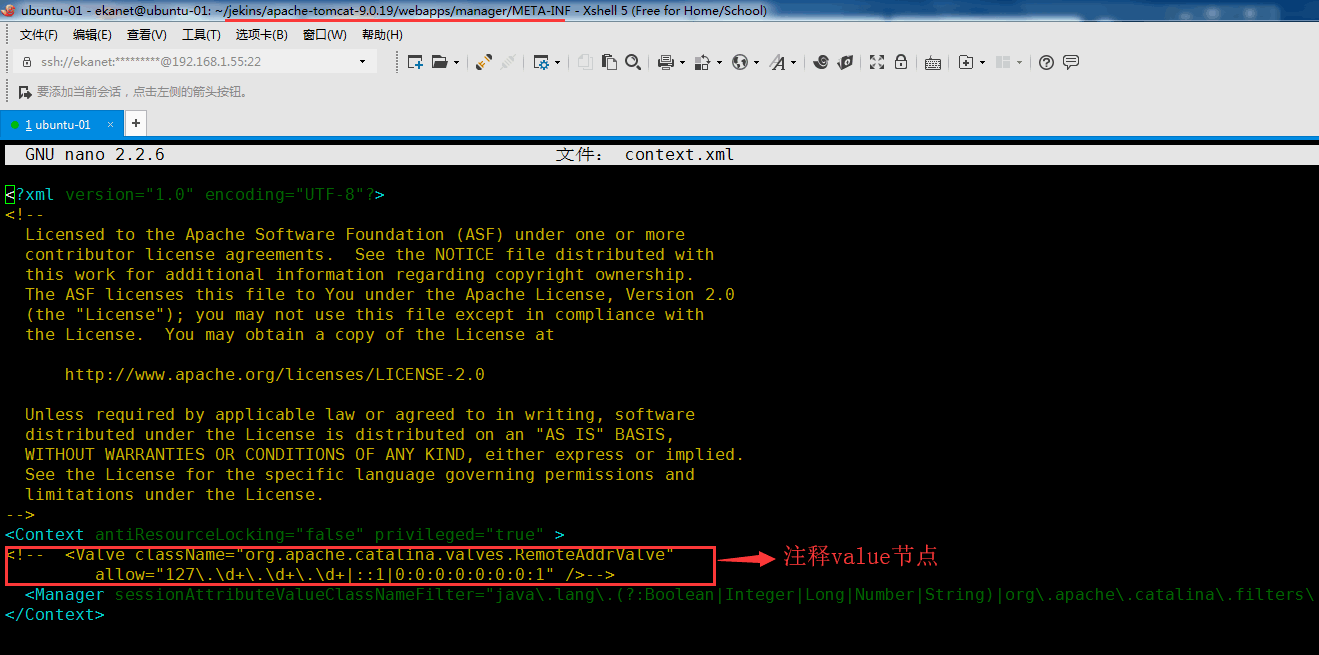Print the terminal output

668,62
